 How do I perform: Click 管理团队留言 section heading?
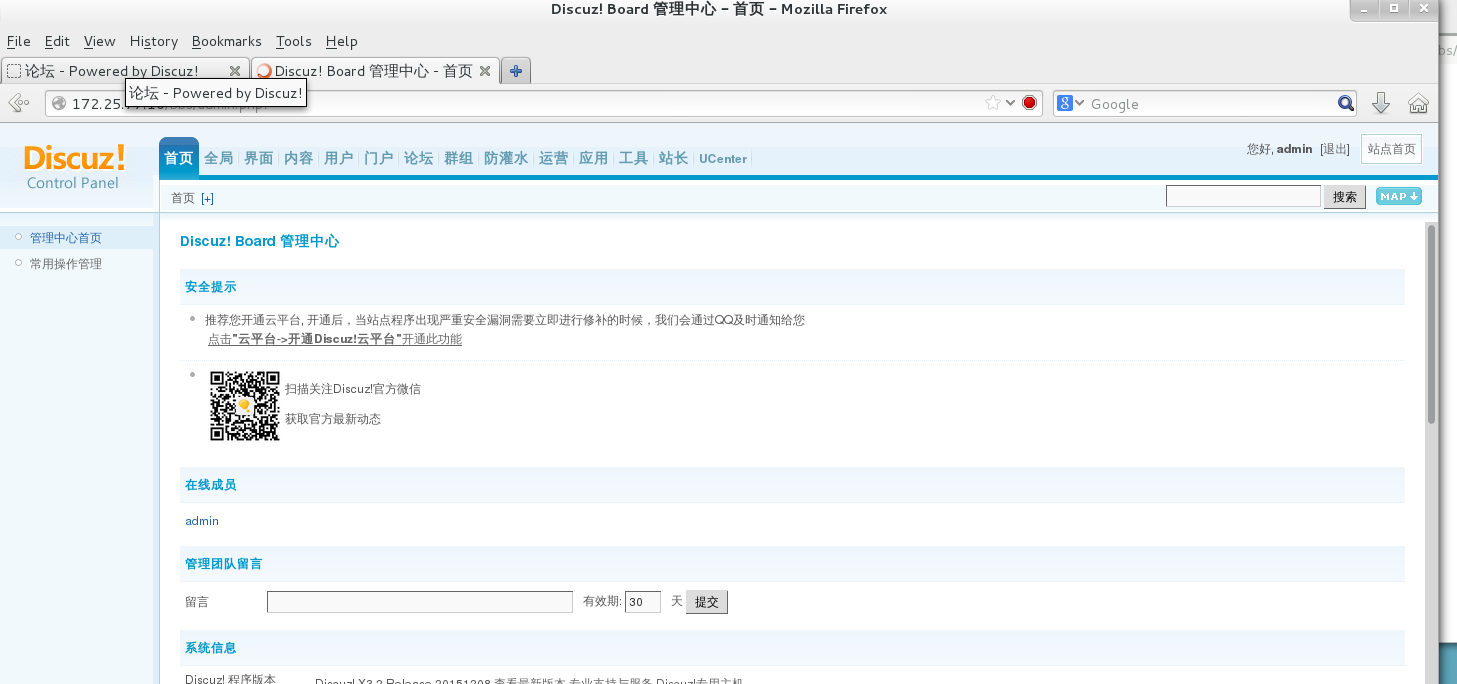point(223,564)
